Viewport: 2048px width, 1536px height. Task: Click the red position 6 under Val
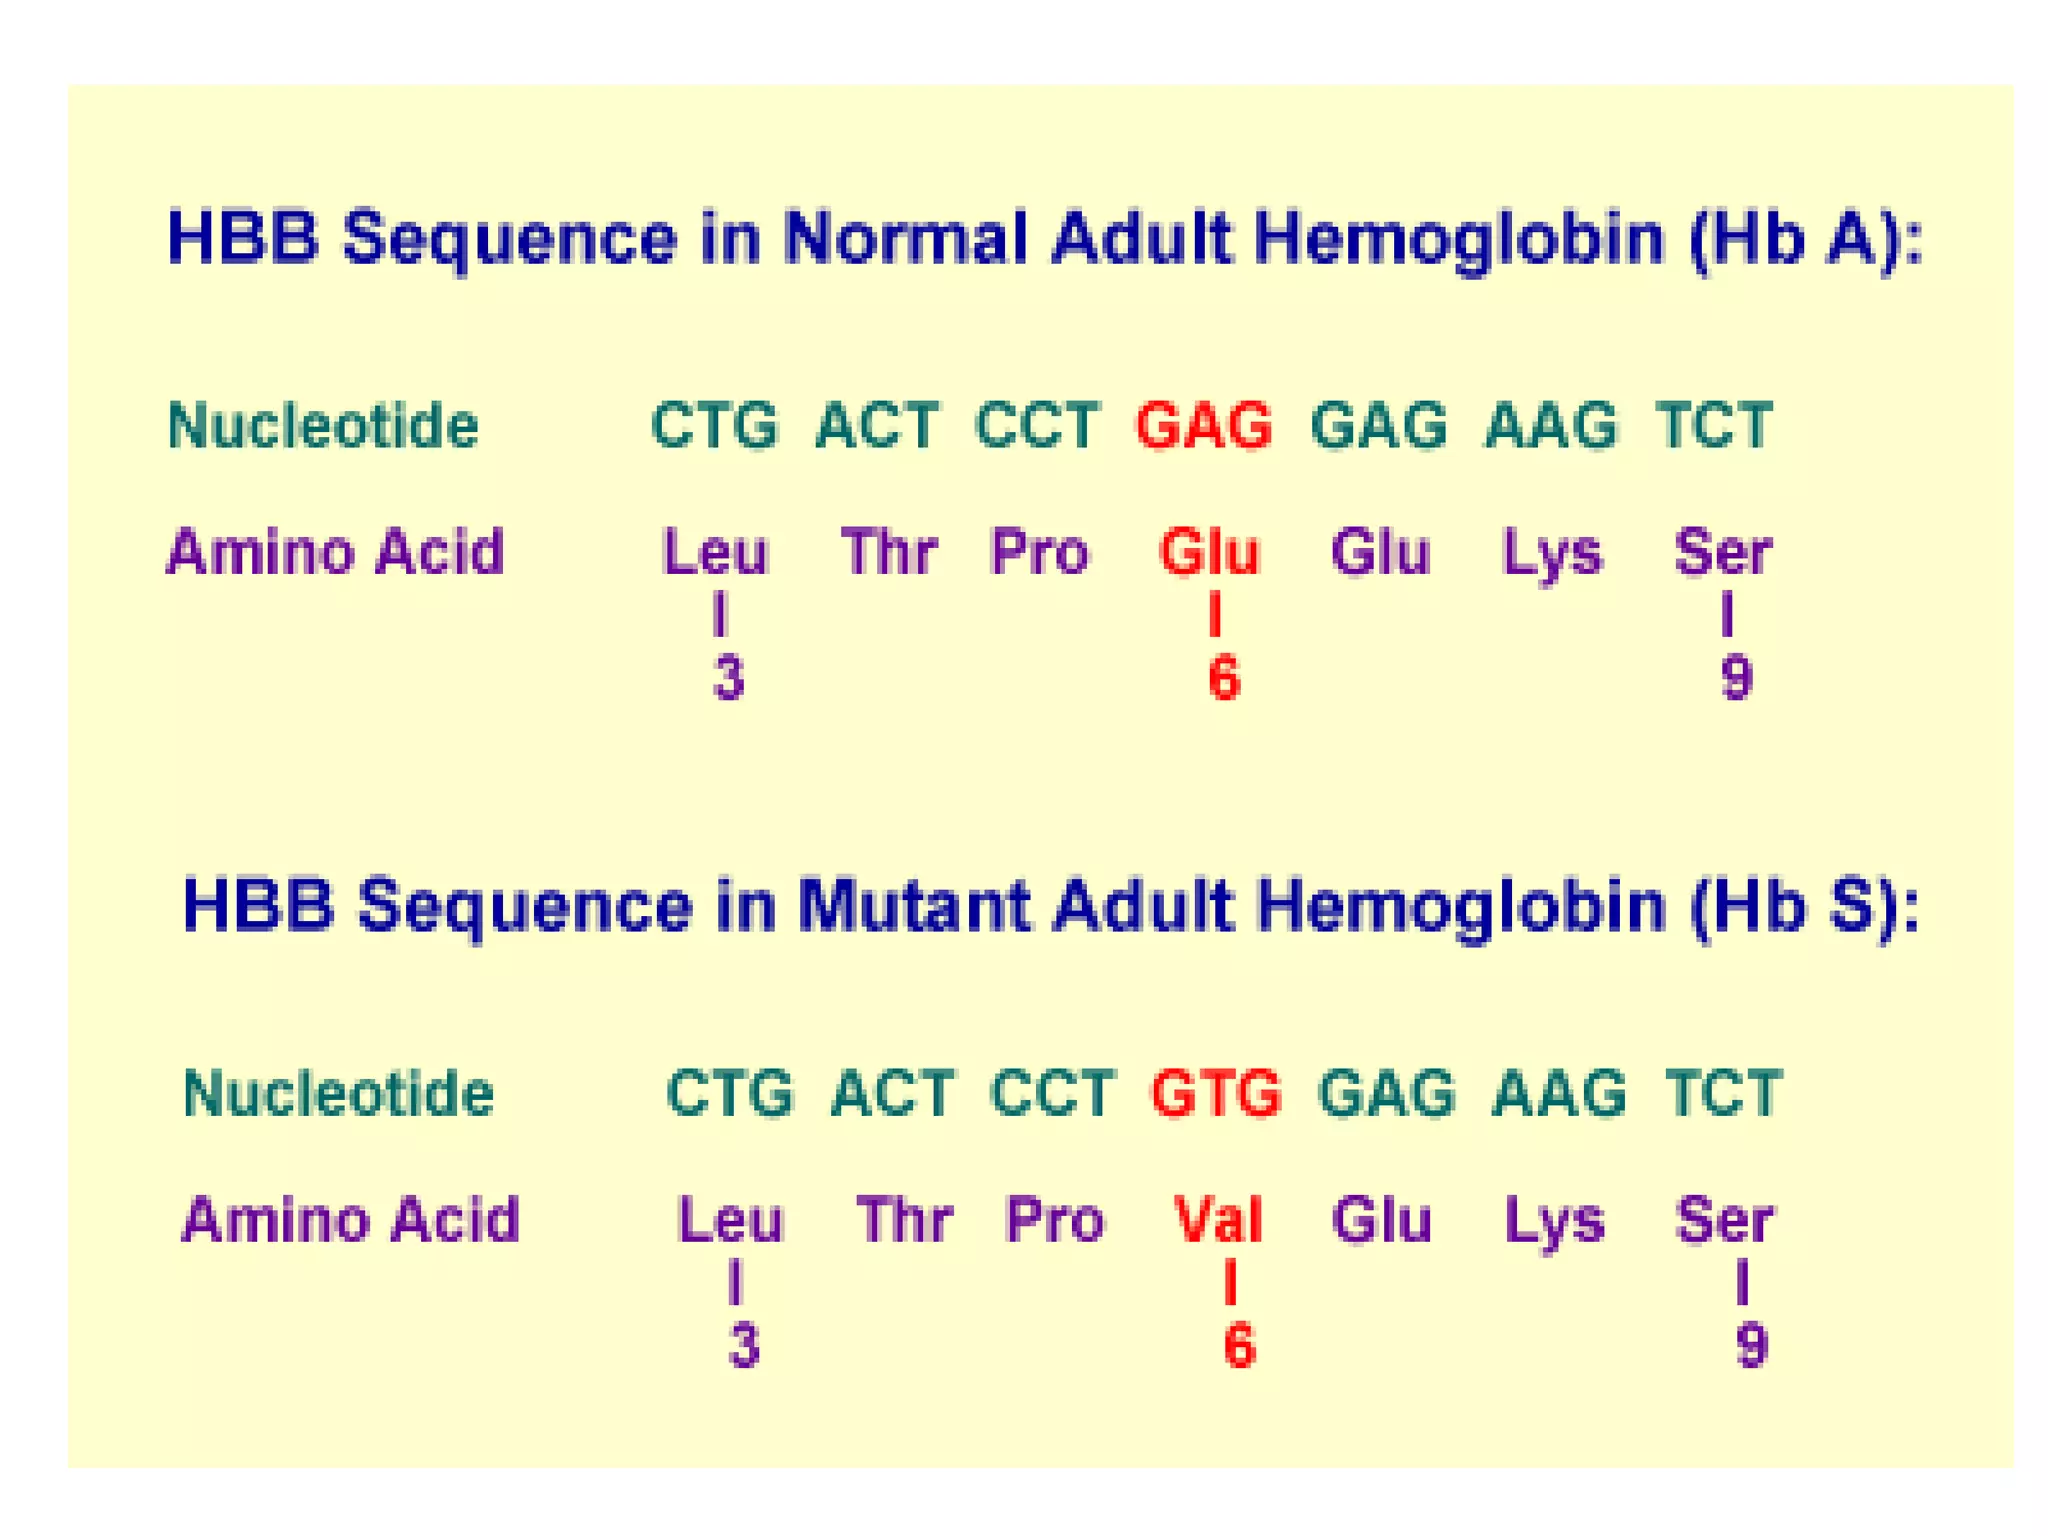coord(1239,1346)
